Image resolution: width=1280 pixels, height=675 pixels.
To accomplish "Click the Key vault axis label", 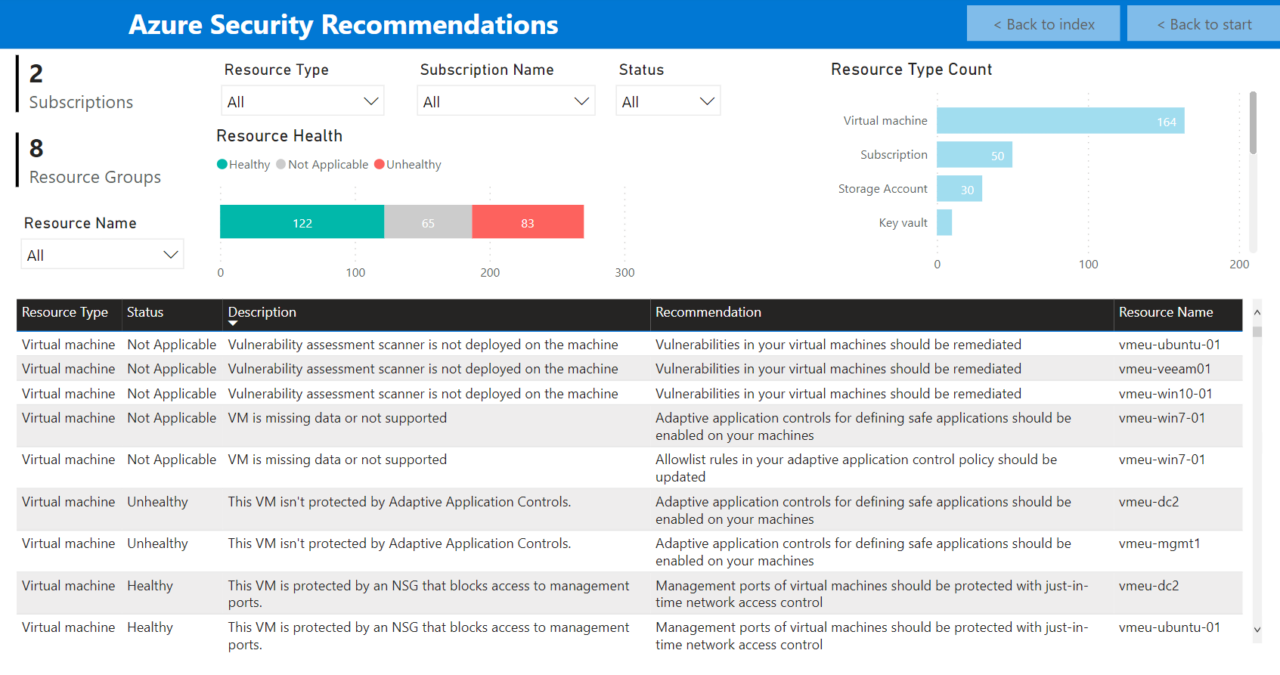I will pyautogui.click(x=903, y=223).
